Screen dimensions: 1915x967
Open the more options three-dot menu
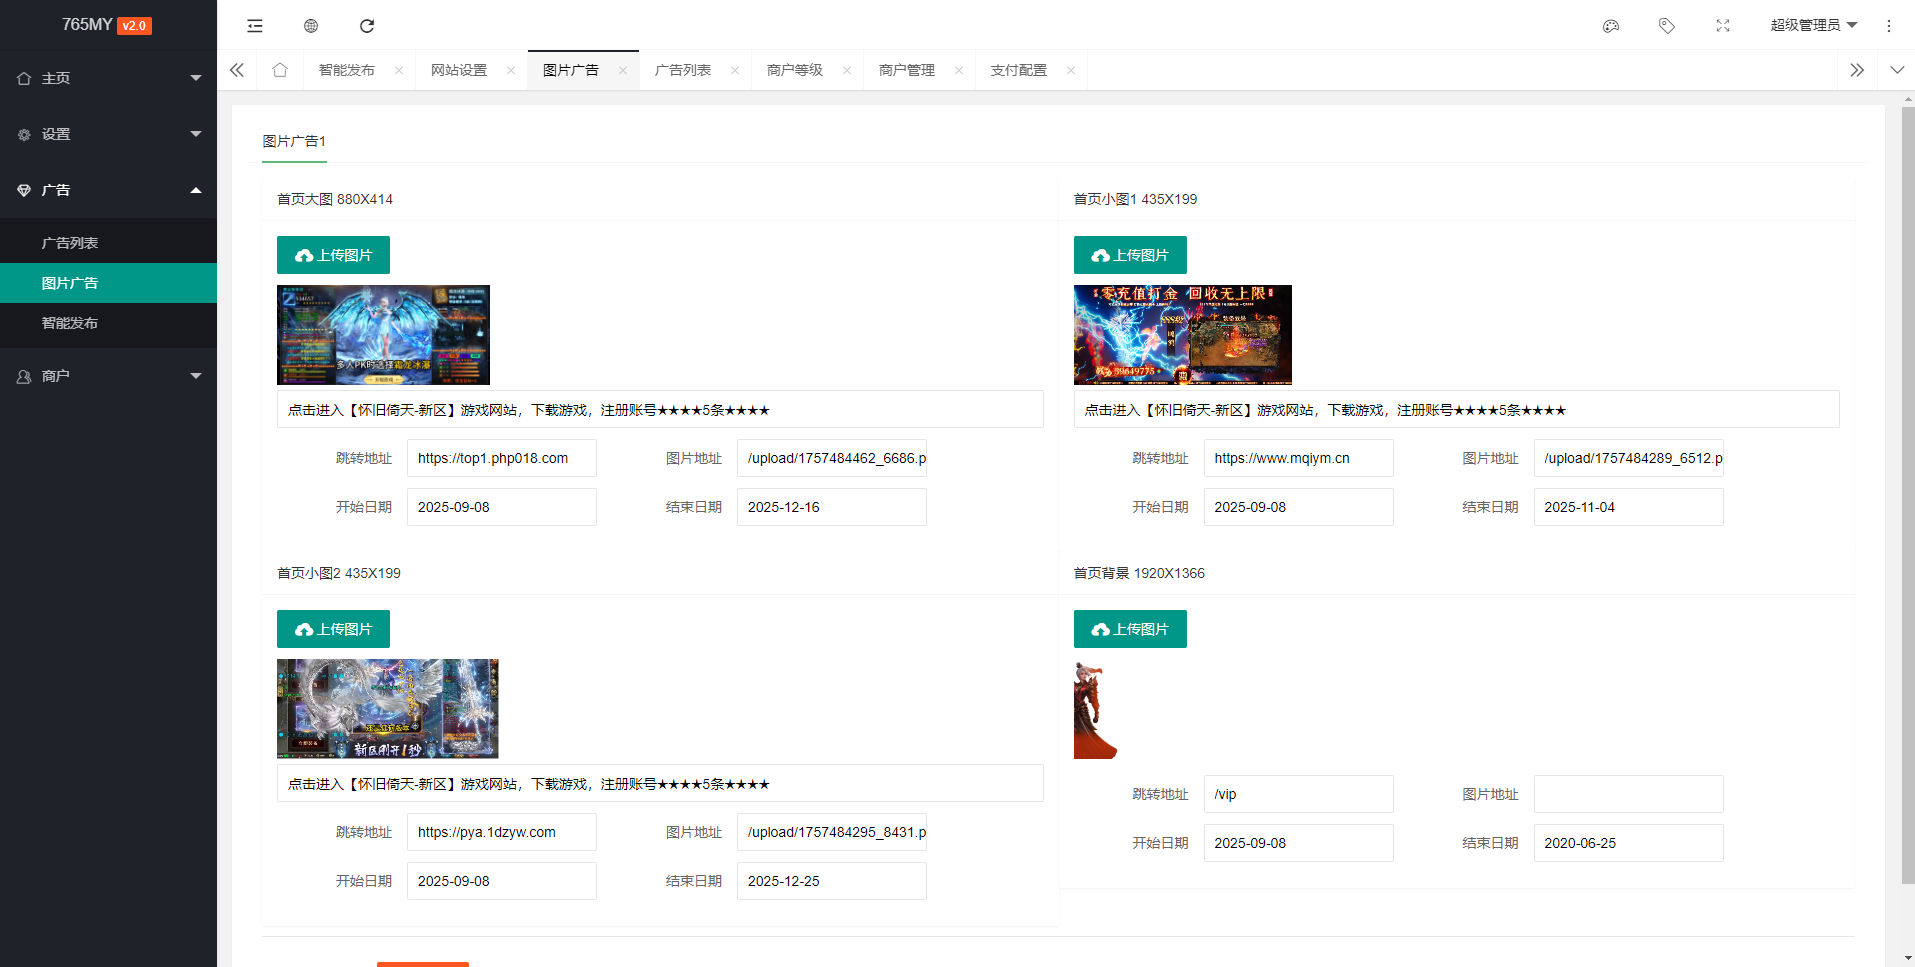pyautogui.click(x=1888, y=25)
